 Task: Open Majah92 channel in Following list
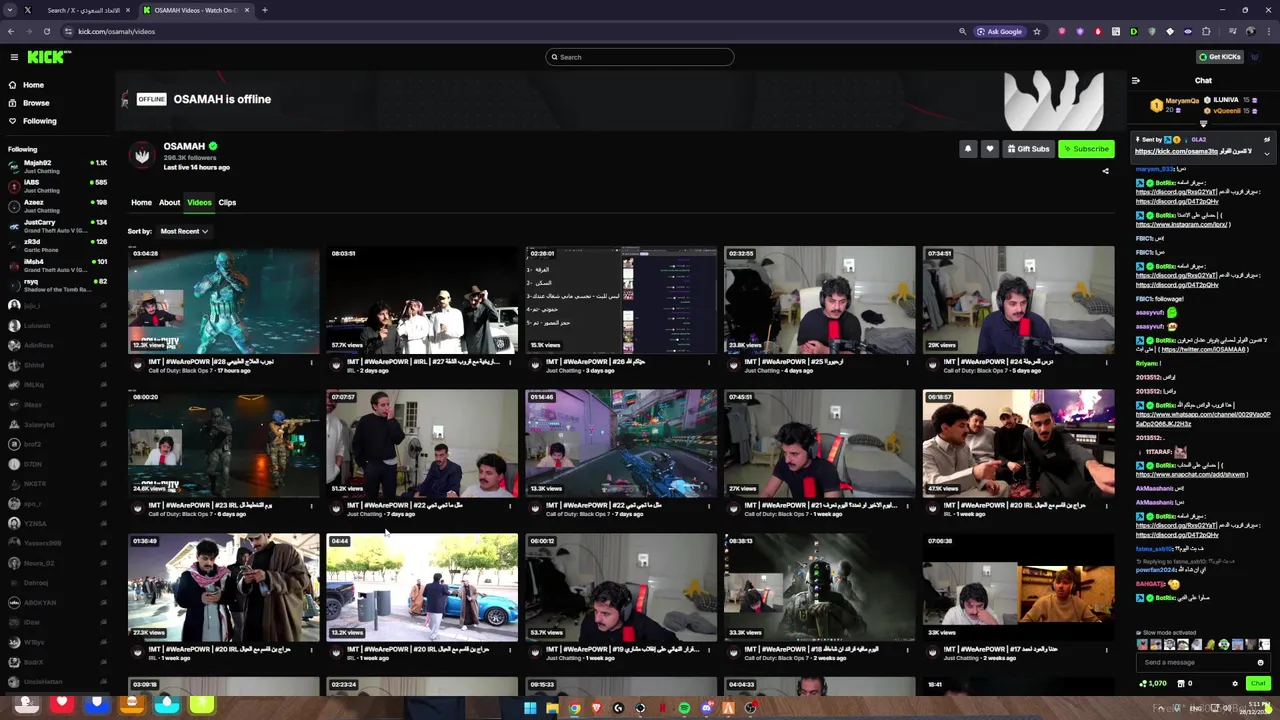[x=57, y=166]
